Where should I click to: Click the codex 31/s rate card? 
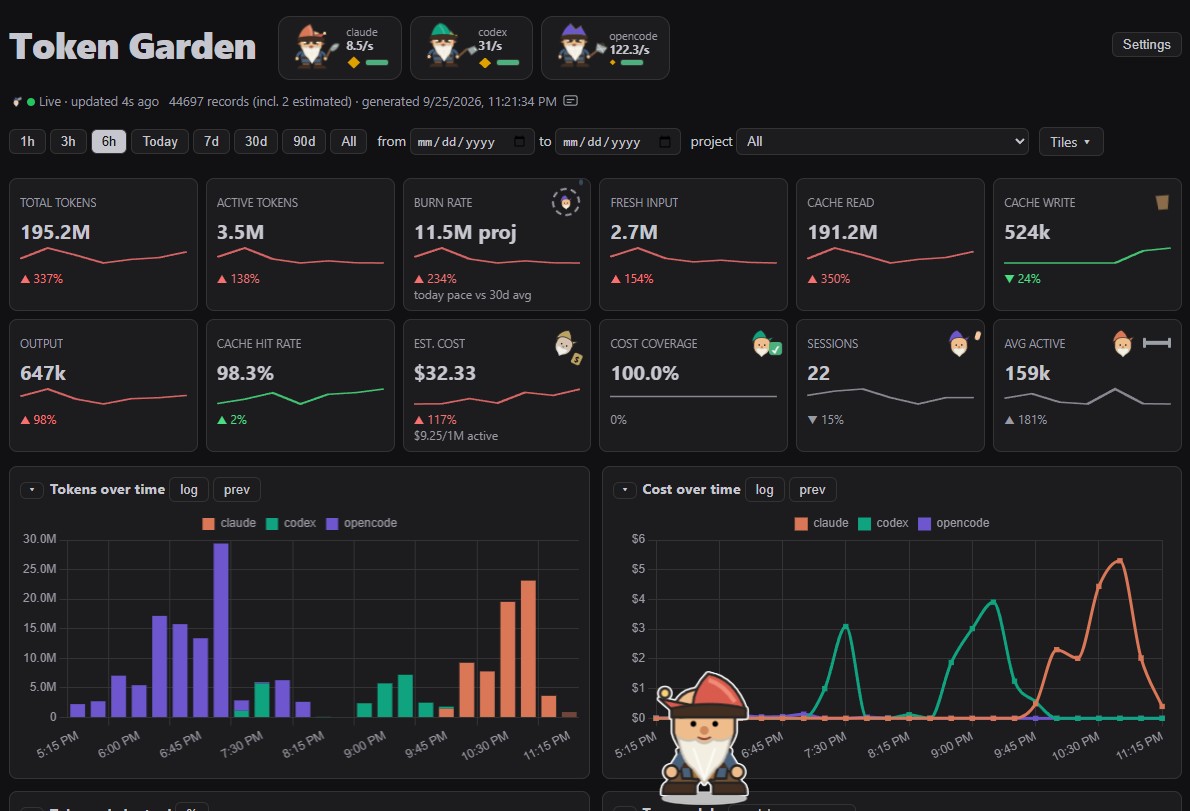[x=471, y=48]
